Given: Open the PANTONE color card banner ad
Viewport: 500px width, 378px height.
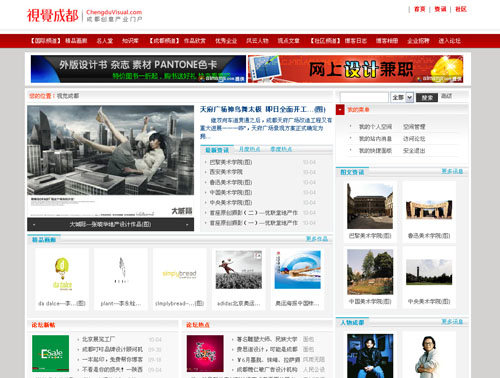Looking at the screenshot, I should pyautogui.click(x=138, y=69).
